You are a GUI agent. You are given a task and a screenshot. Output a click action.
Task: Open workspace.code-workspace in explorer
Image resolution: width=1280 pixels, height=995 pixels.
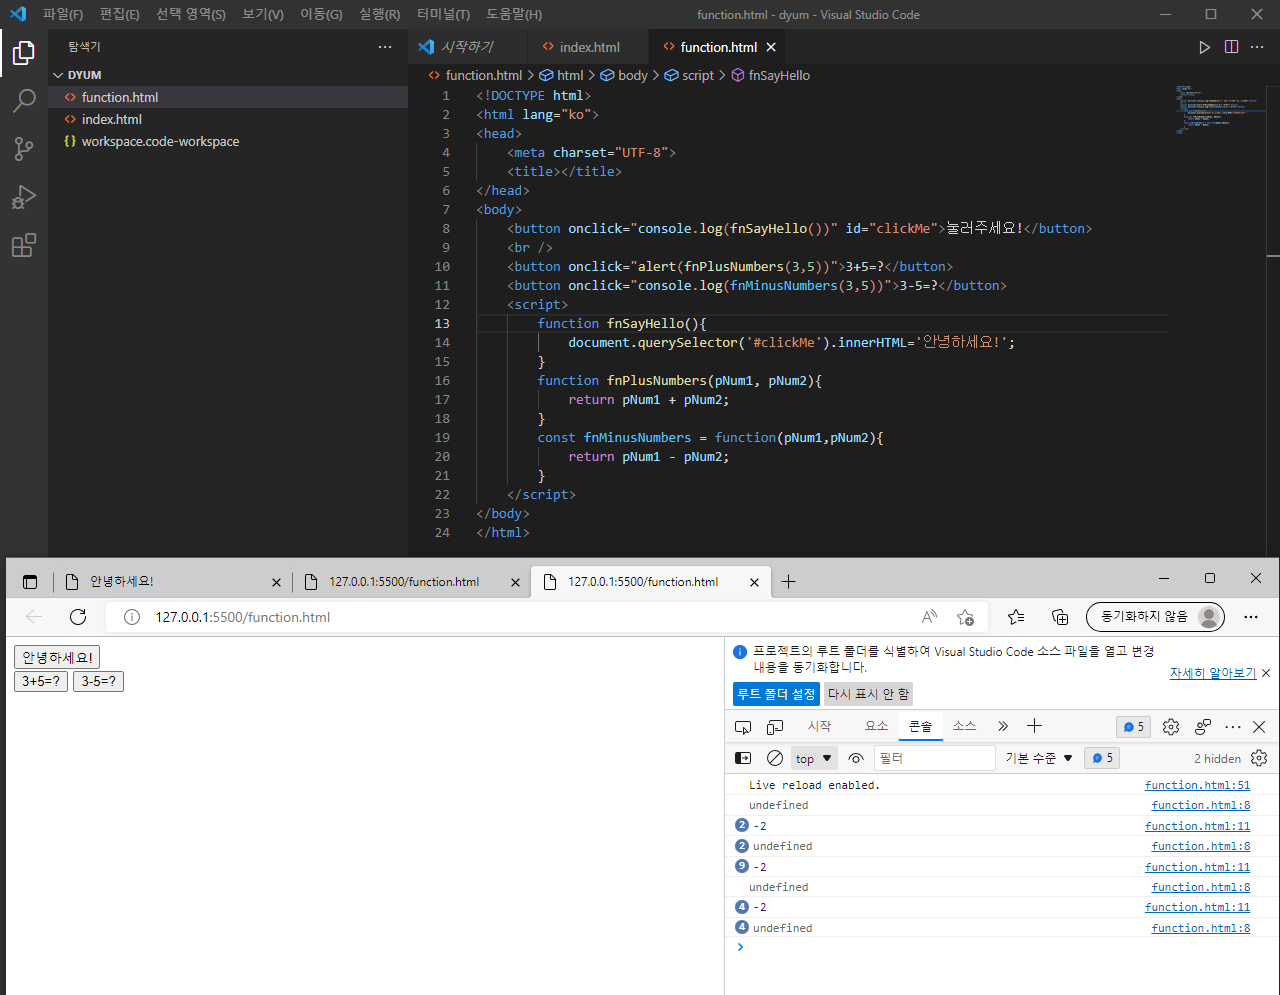pos(228,141)
